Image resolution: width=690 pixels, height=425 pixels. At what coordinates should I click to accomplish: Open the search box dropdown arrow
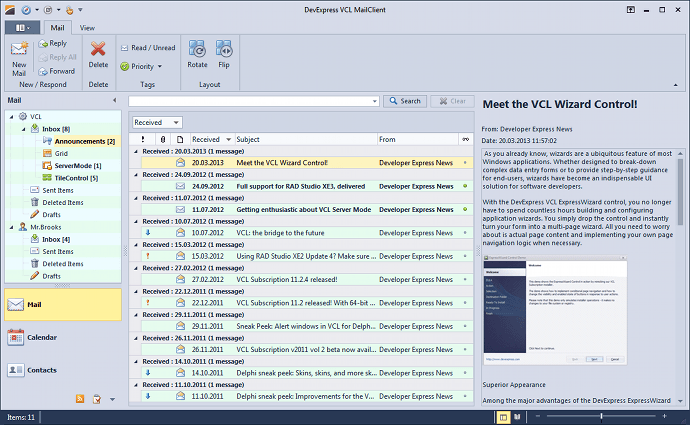click(374, 101)
